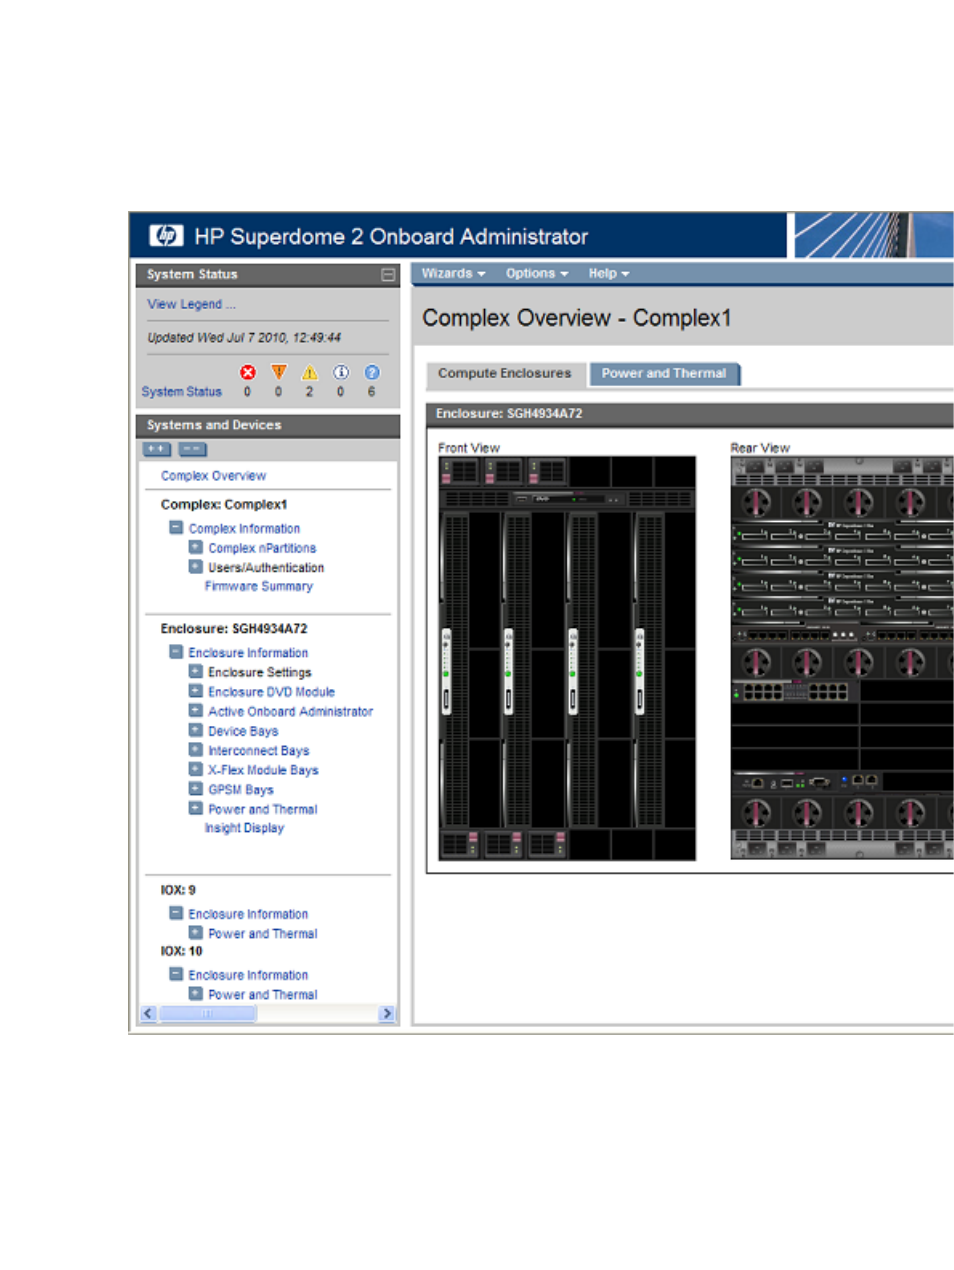Click the horizontal scrollbar thumb in the sidebar
The width and height of the screenshot is (954, 1270).
click(x=207, y=1013)
